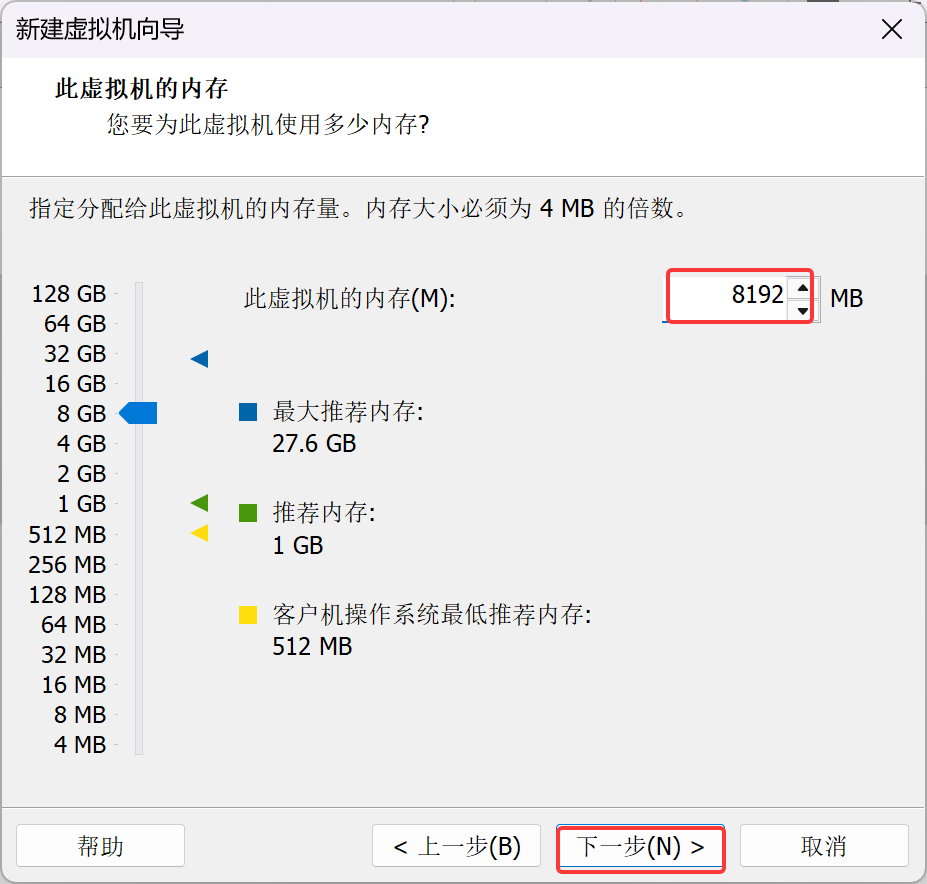Click the 512 MB scale label

67,535
